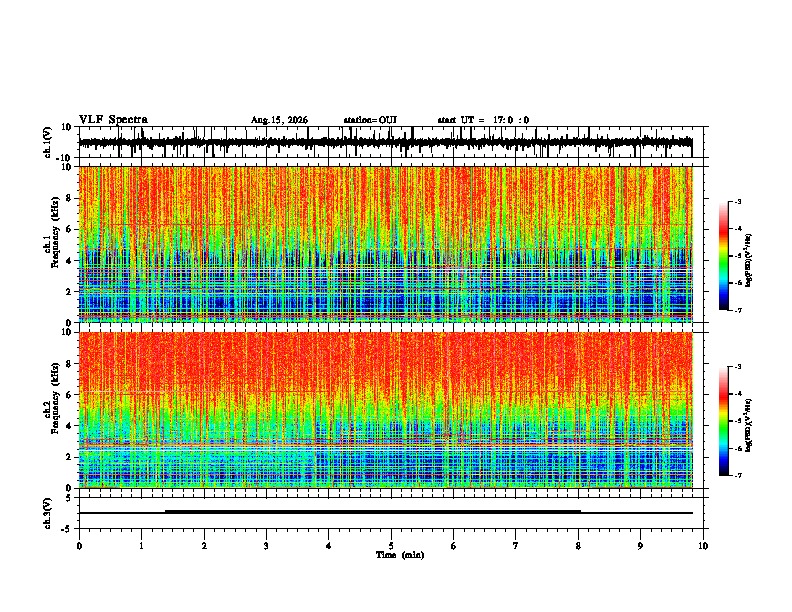Click inside the ch.2 spectrogram plot
The width and height of the screenshot is (792, 612).
[x=385, y=410]
